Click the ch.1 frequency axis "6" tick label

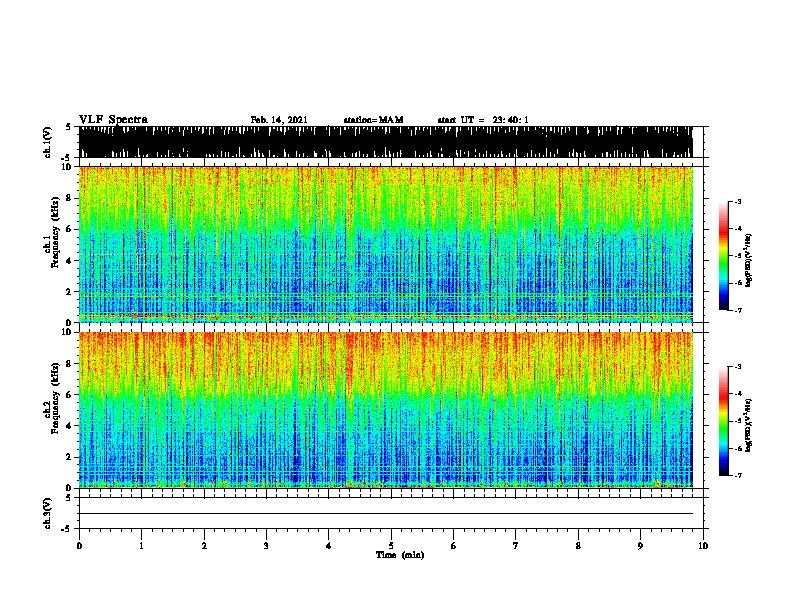pos(70,229)
